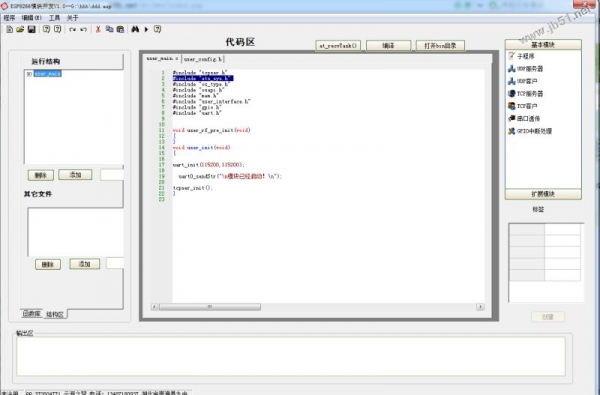Select the 串口通信 module icon
The height and width of the screenshot is (395, 600).
pyautogui.click(x=511, y=118)
